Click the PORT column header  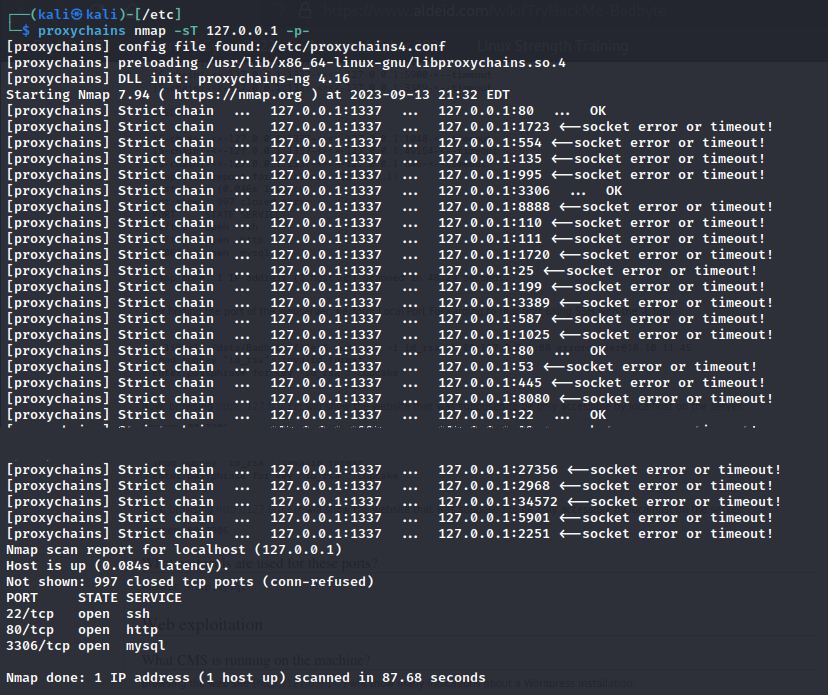click(22, 598)
